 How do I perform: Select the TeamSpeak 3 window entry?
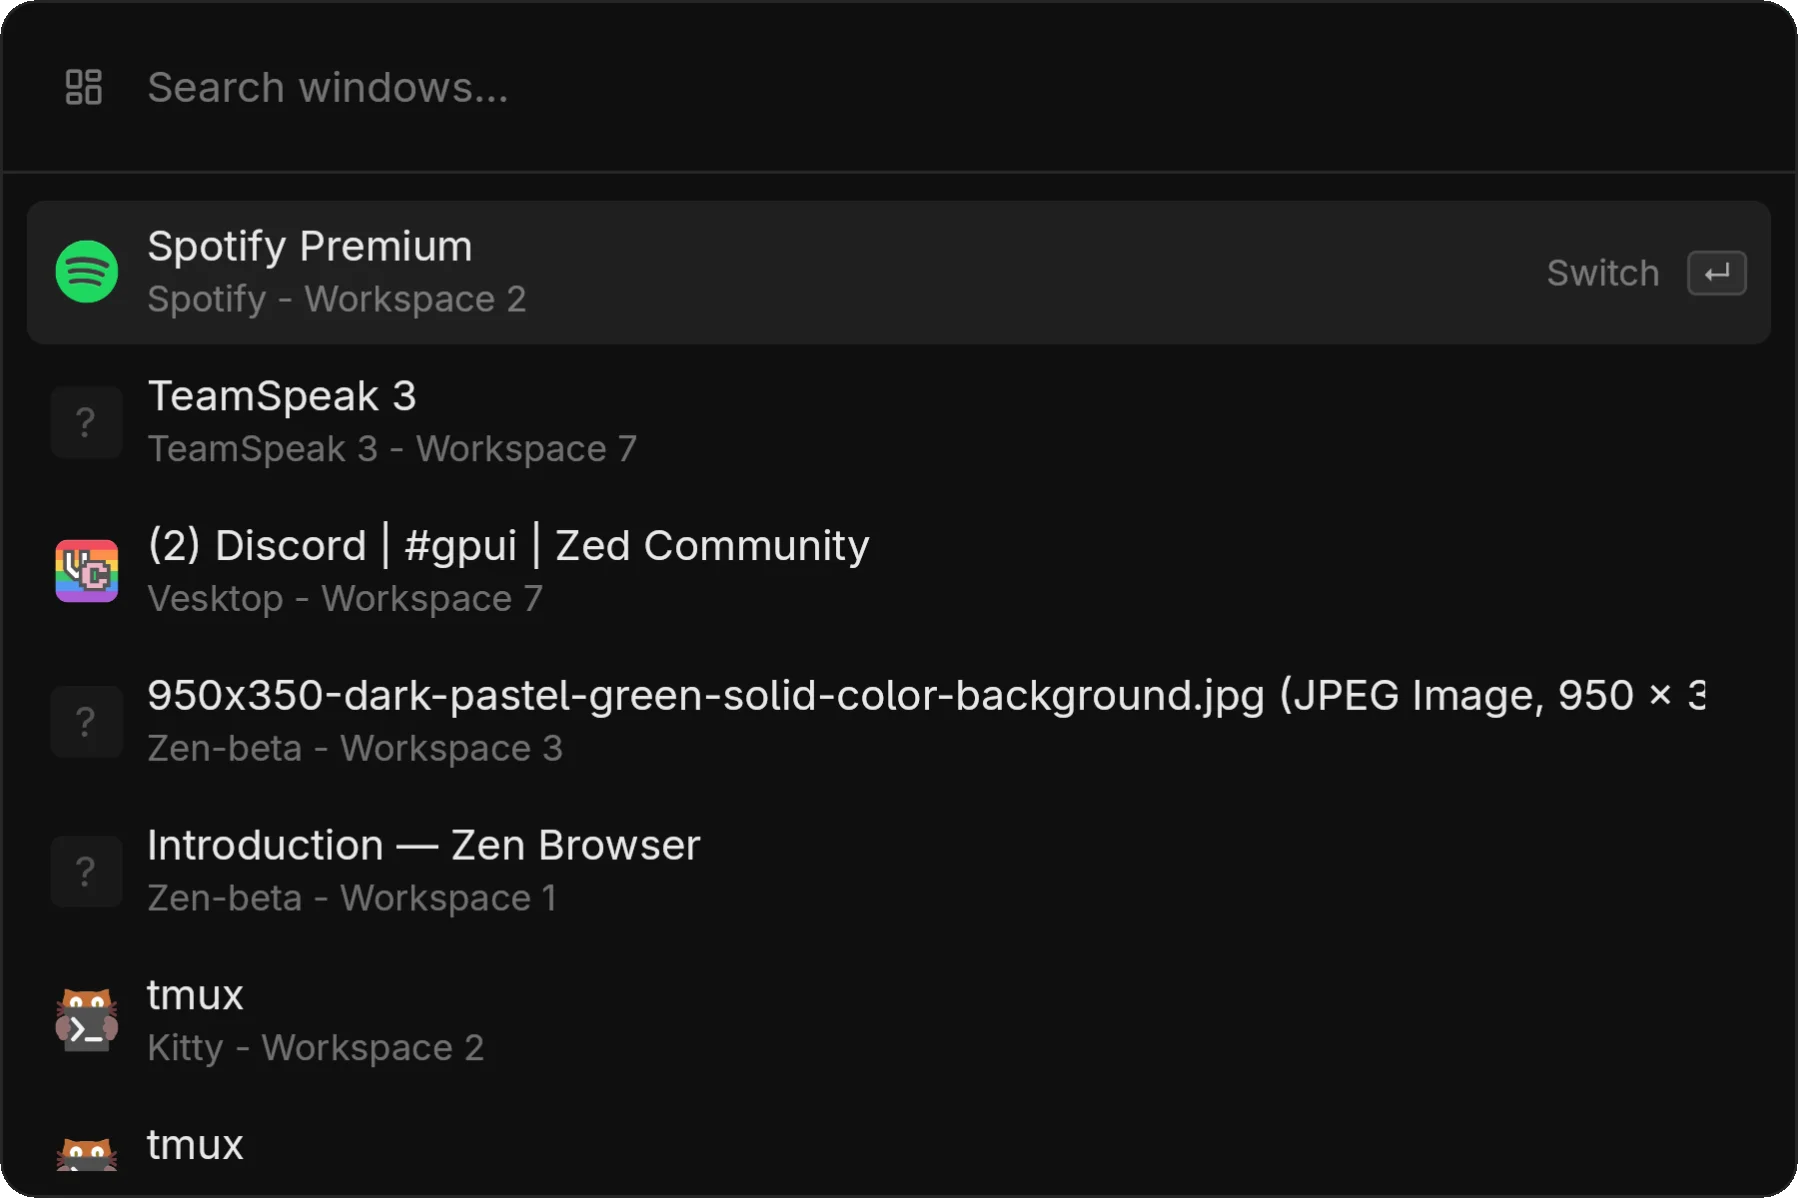(x=700, y=421)
